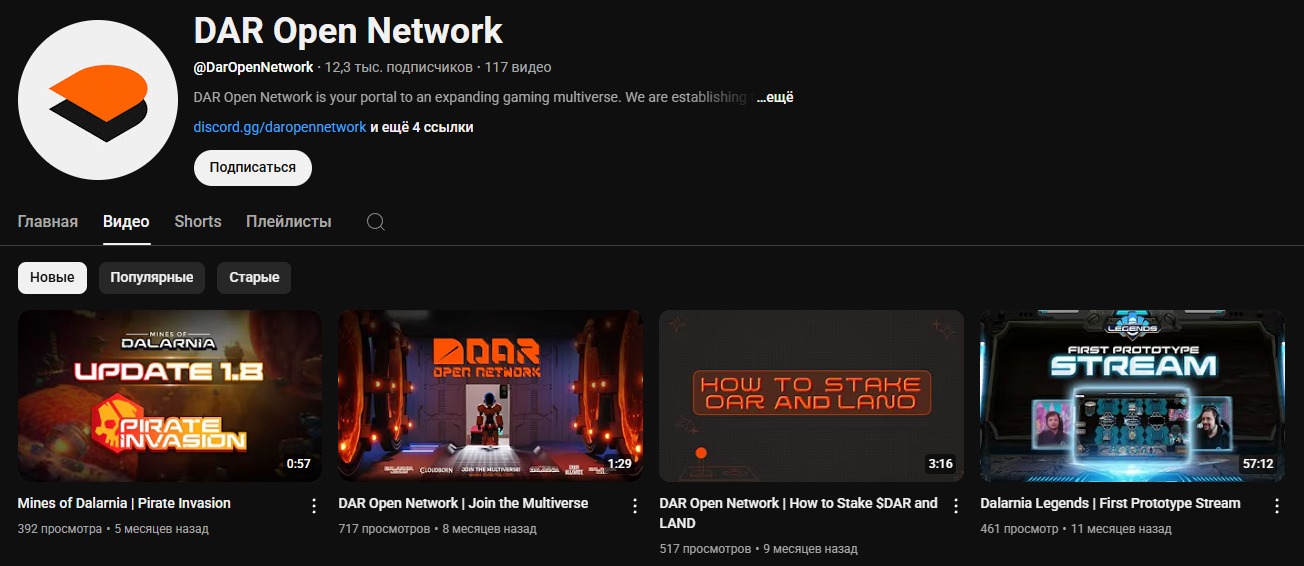
Task: Select the Видео tab
Action: pyautogui.click(x=126, y=221)
